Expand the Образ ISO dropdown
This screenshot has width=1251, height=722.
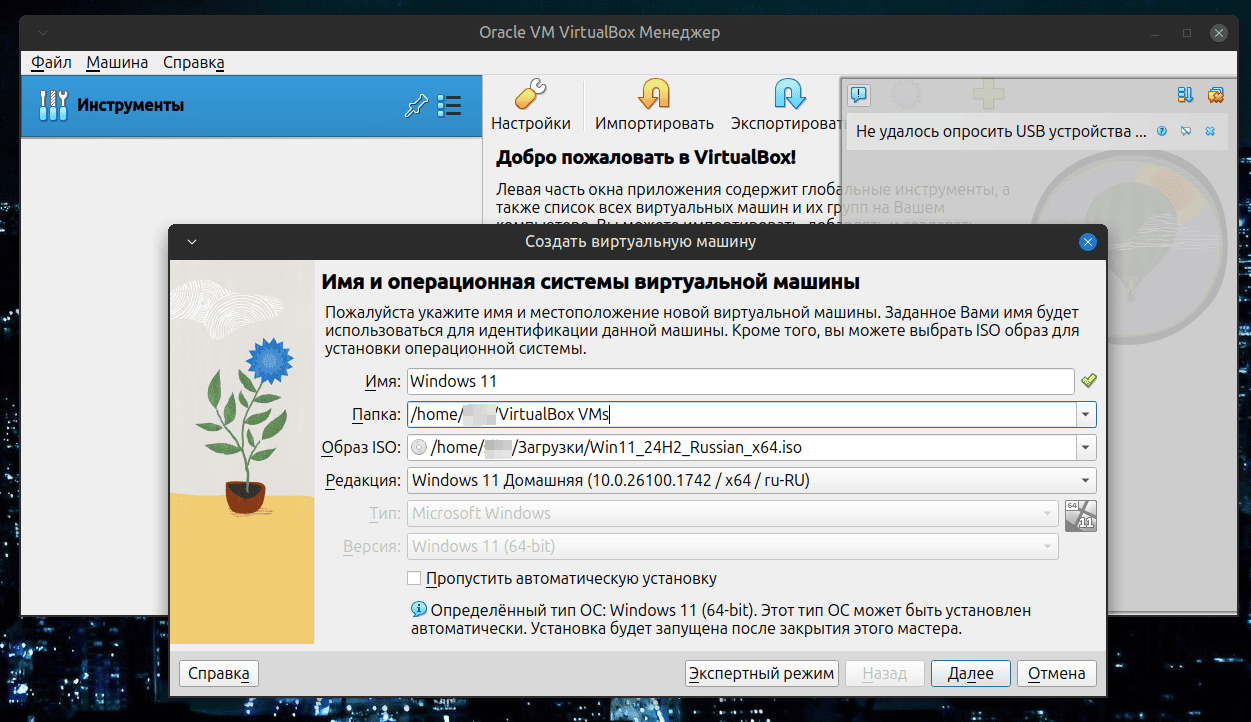[1085, 447]
